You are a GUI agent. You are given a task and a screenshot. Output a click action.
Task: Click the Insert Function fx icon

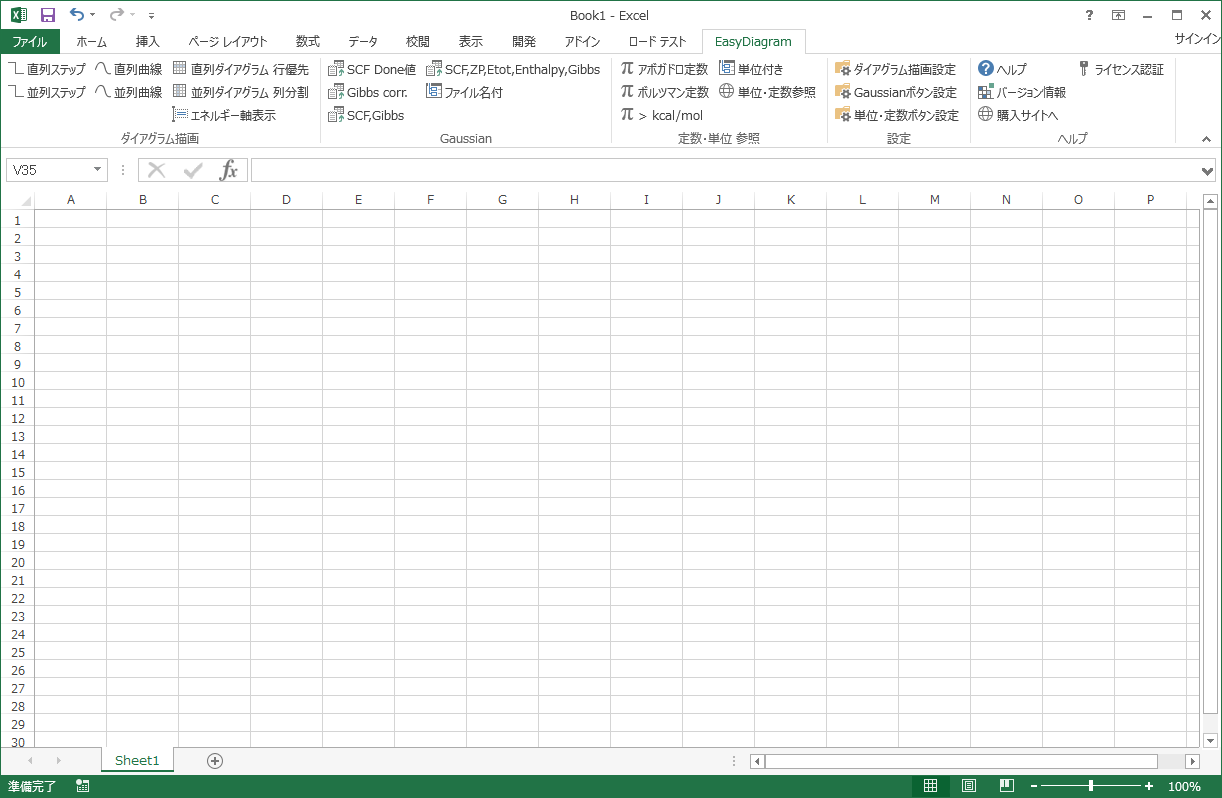[229, 170]
